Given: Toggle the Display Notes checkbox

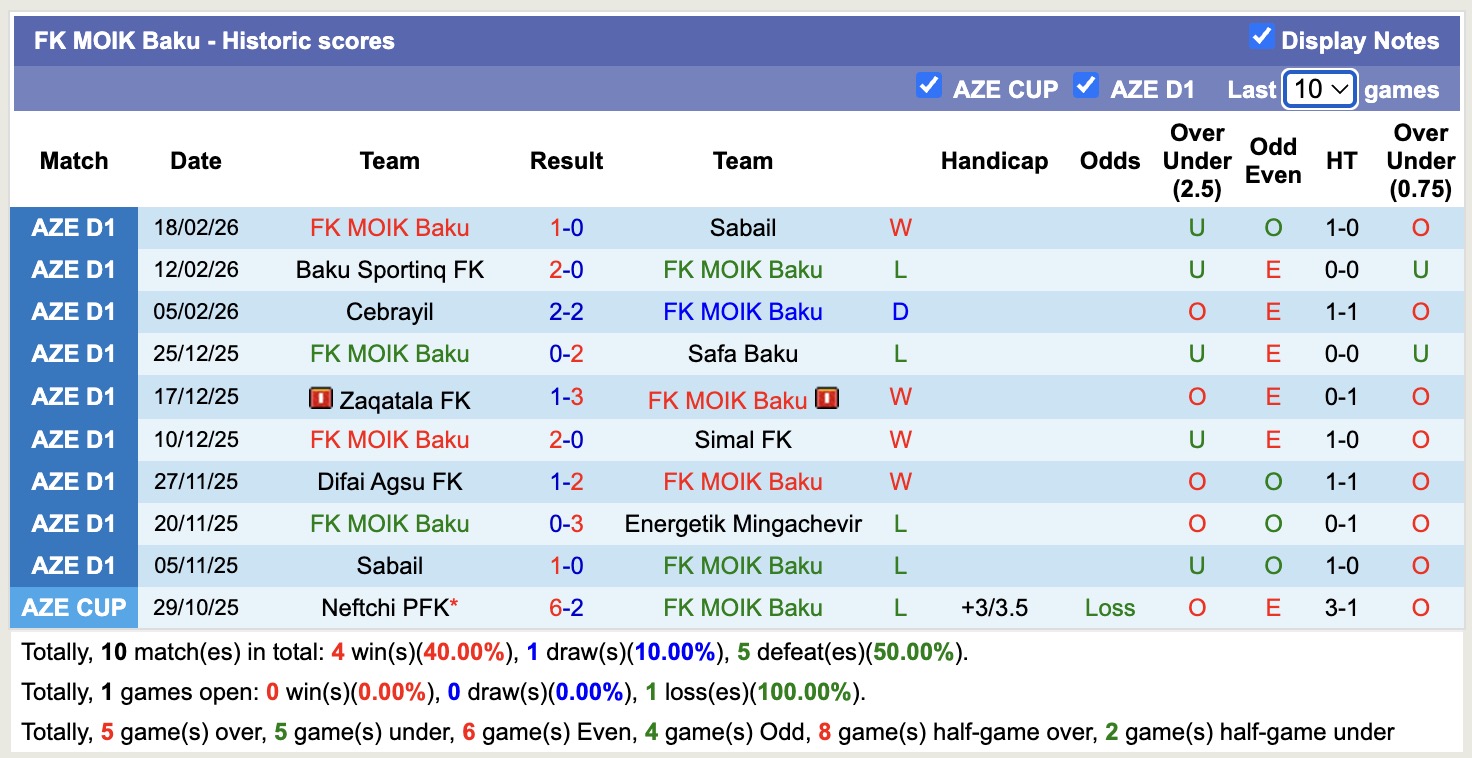Looking at the screenshot, I should [x=1261, y=38].
